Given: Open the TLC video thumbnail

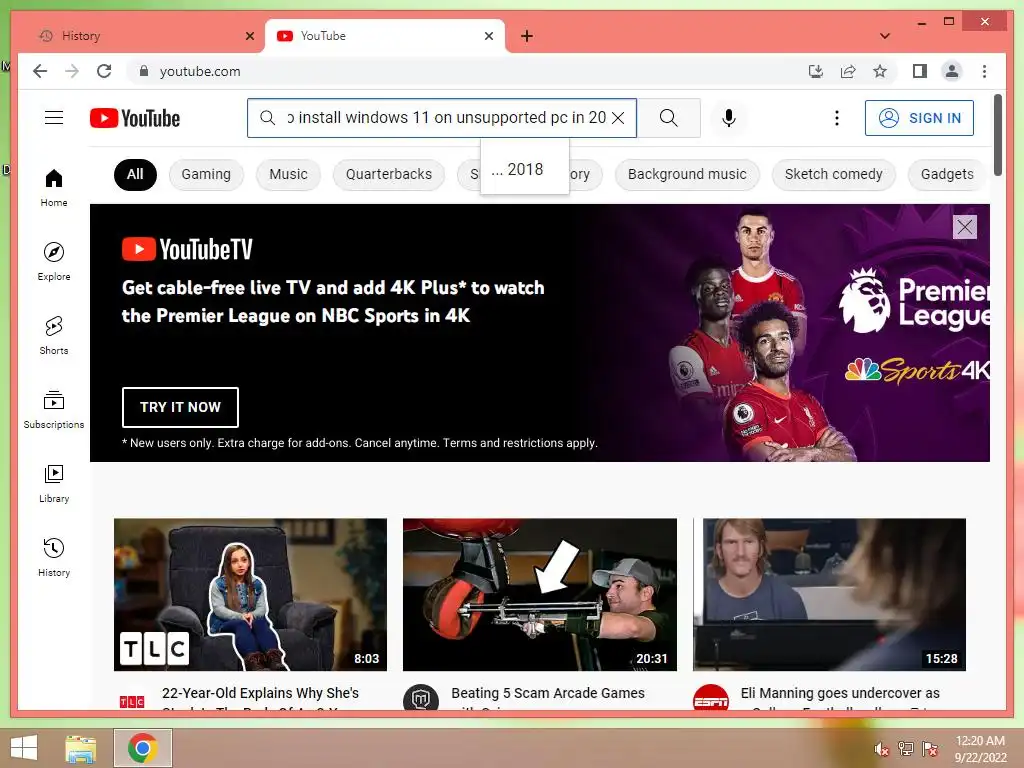Looking at the screenshot, I should (x=250, y=594).
